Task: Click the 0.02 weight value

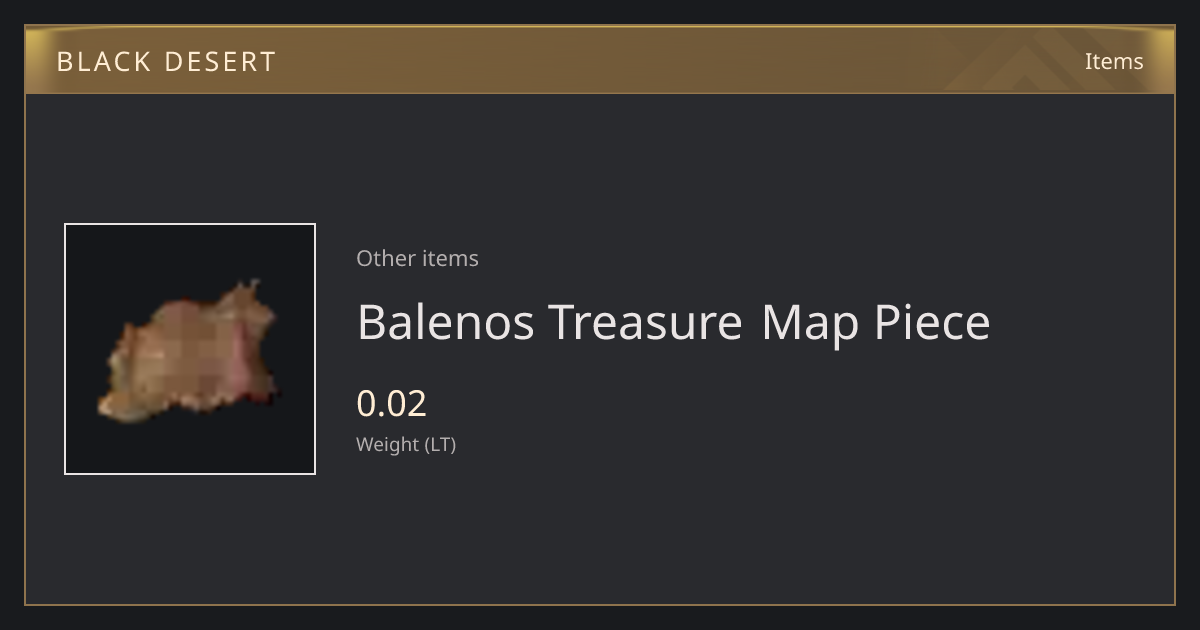Action: 391,403
